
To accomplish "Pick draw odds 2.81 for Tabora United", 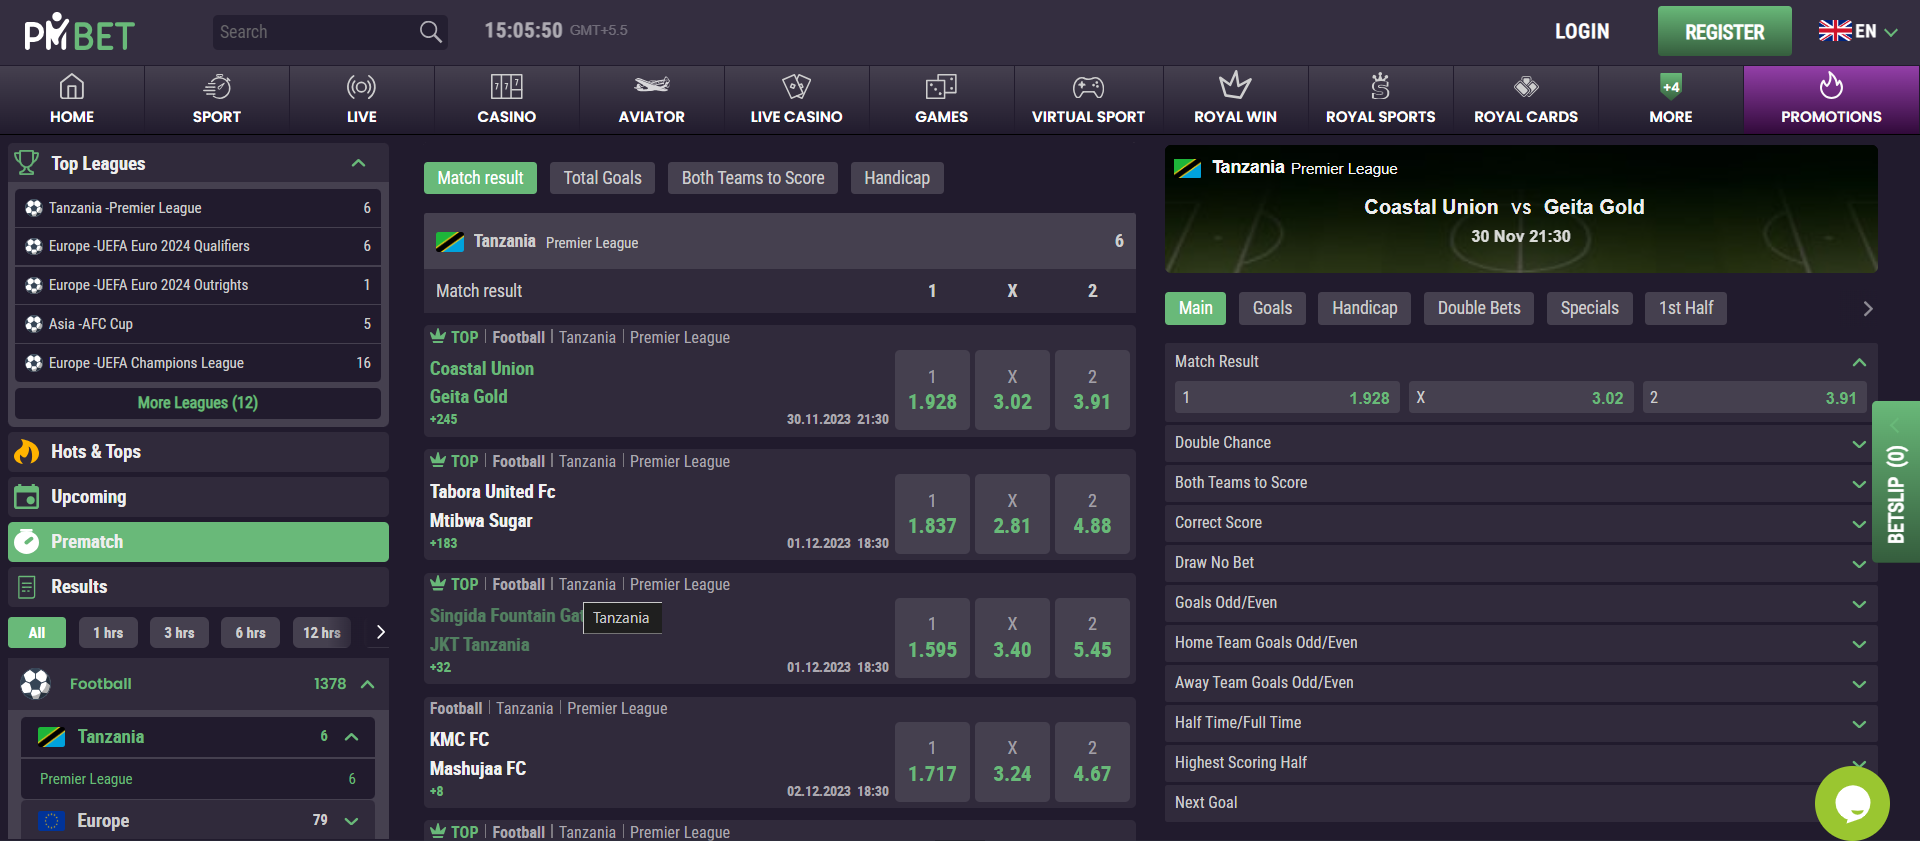I will click(x=1012, y=514).
